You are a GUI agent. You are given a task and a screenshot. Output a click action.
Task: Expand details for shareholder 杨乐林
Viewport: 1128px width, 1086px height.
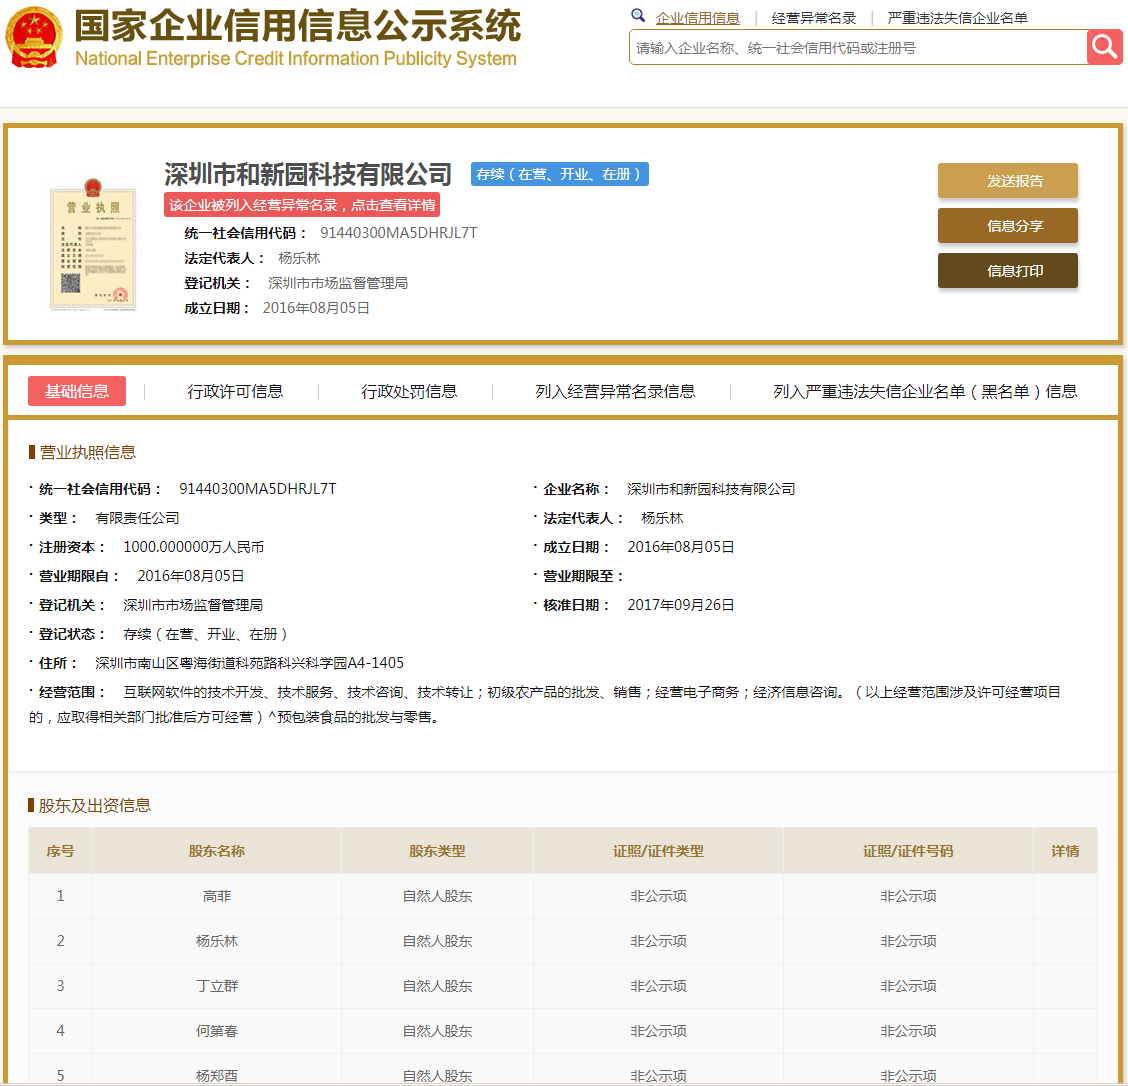1064,940
